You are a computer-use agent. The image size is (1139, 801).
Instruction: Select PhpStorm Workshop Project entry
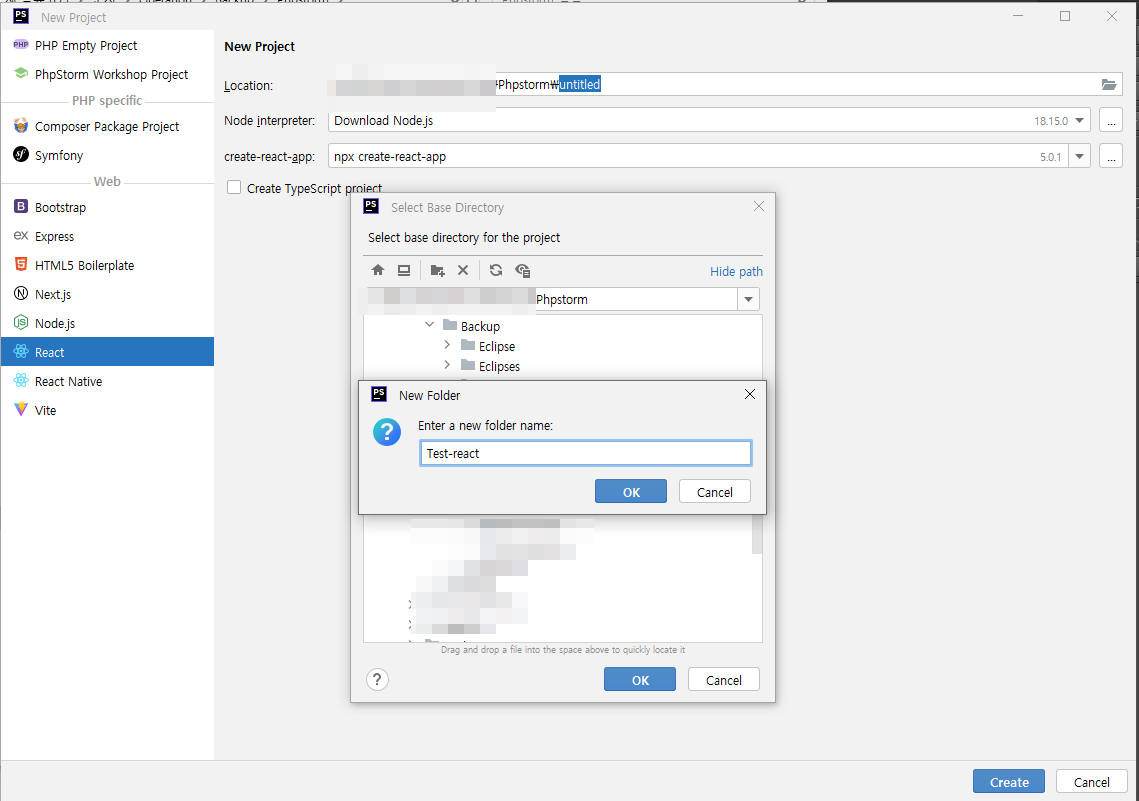pyautogui.click(x=108, y=74)
